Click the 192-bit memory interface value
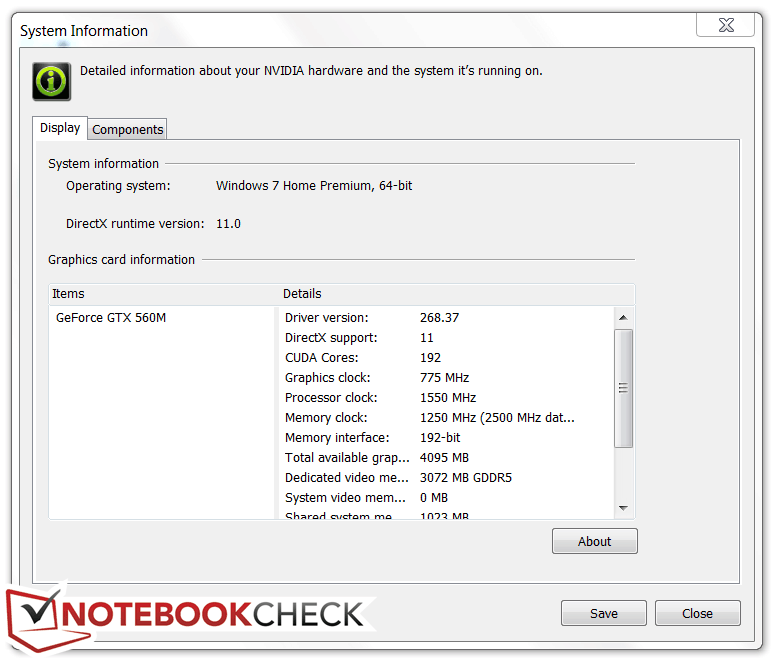Image resolution: width=774 pixels, height=659 pixels. point(440,437)
